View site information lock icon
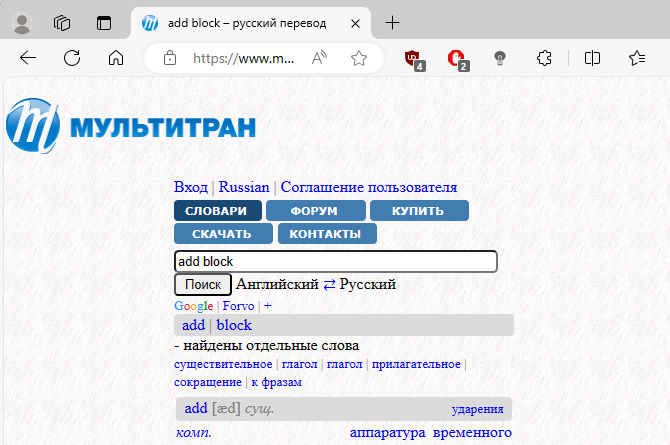 point(170,58)
